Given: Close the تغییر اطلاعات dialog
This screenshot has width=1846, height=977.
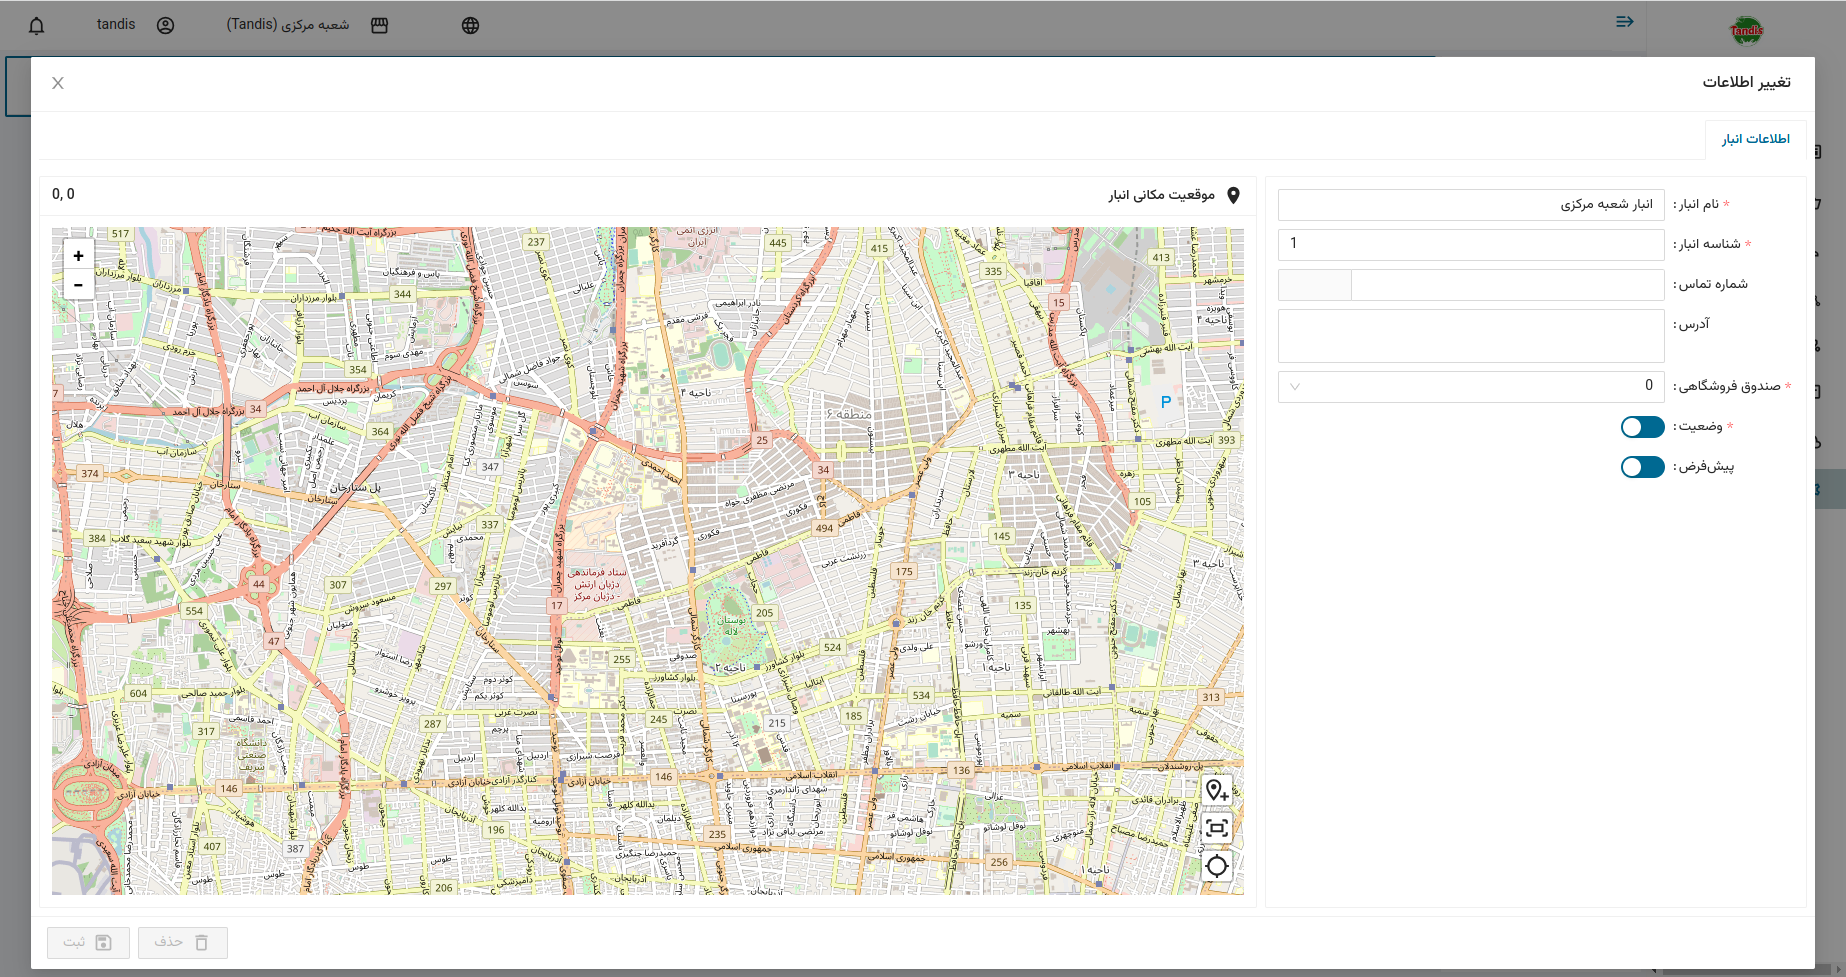Looking at the screenshot, I should [58, 83].
